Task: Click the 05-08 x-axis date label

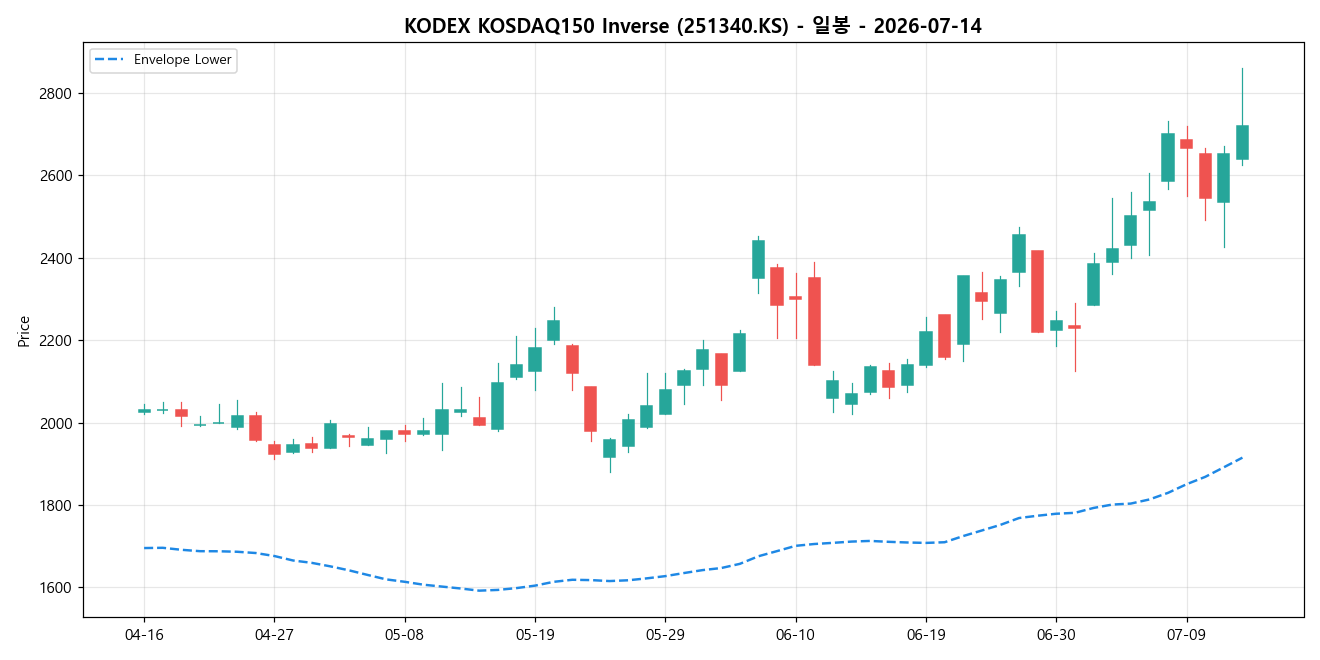Action: (x=405, y=635)
